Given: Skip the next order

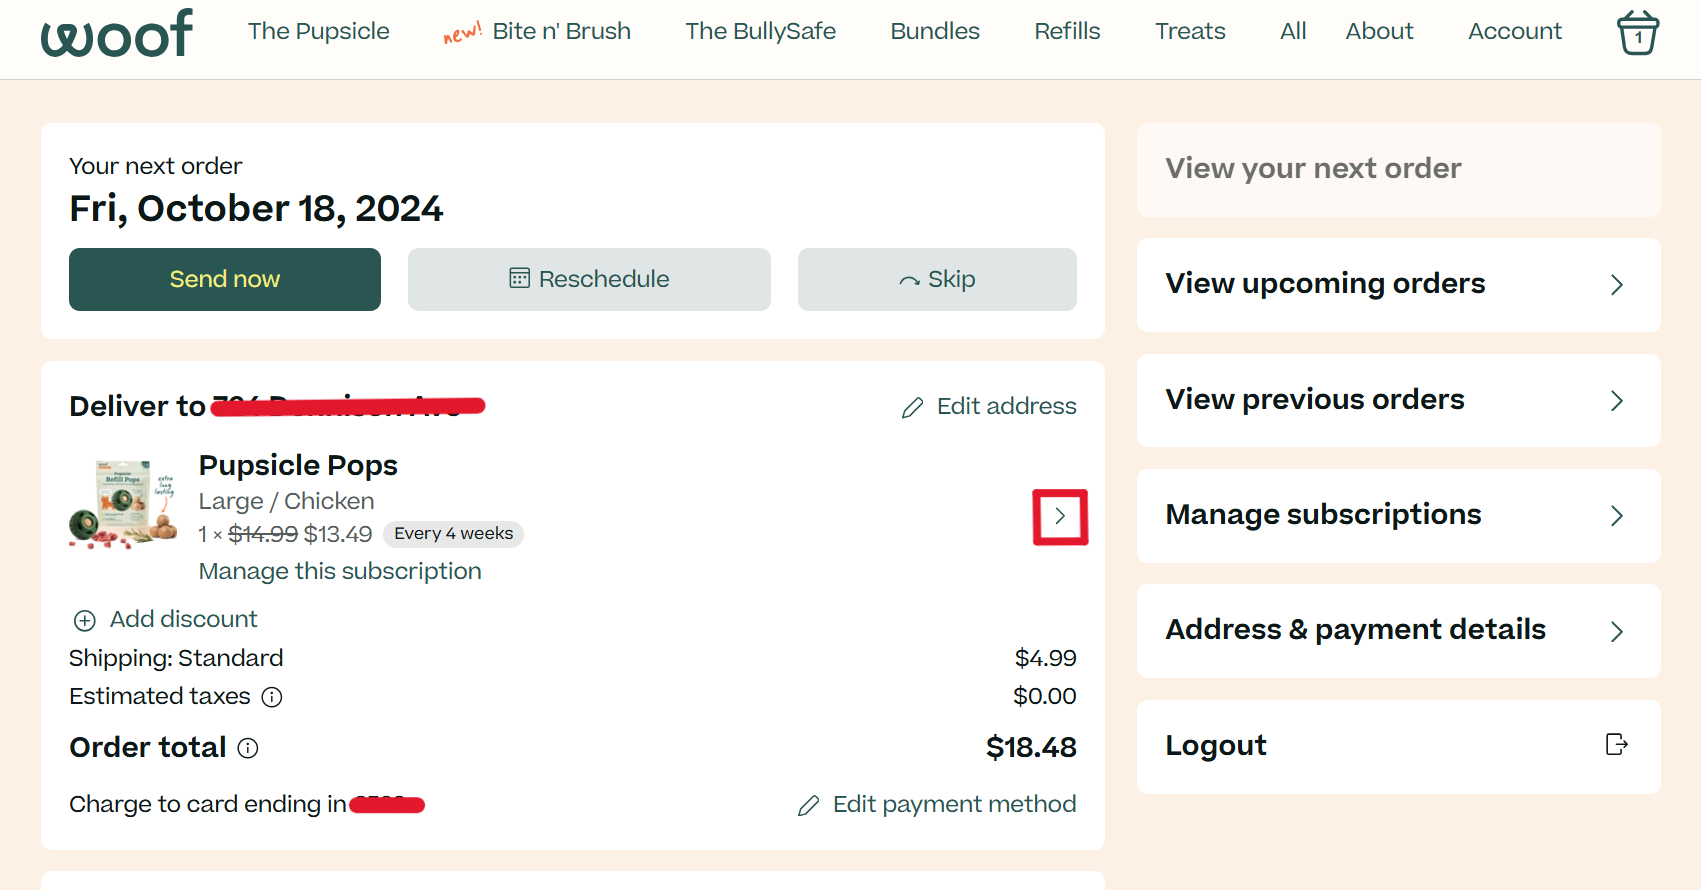Looking at the screenshot, I should coord(937,279).
